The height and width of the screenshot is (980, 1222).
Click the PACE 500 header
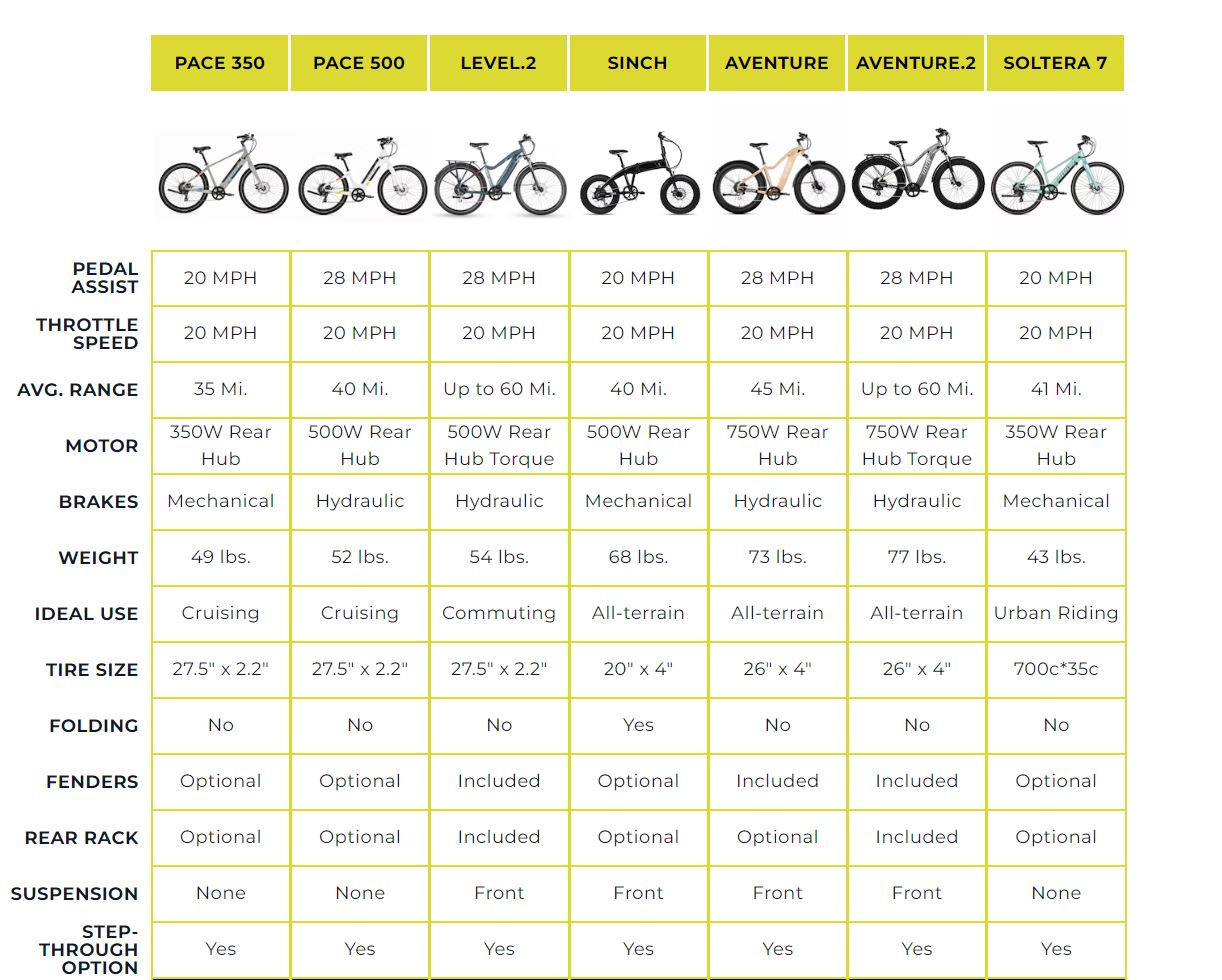(359, 63)
